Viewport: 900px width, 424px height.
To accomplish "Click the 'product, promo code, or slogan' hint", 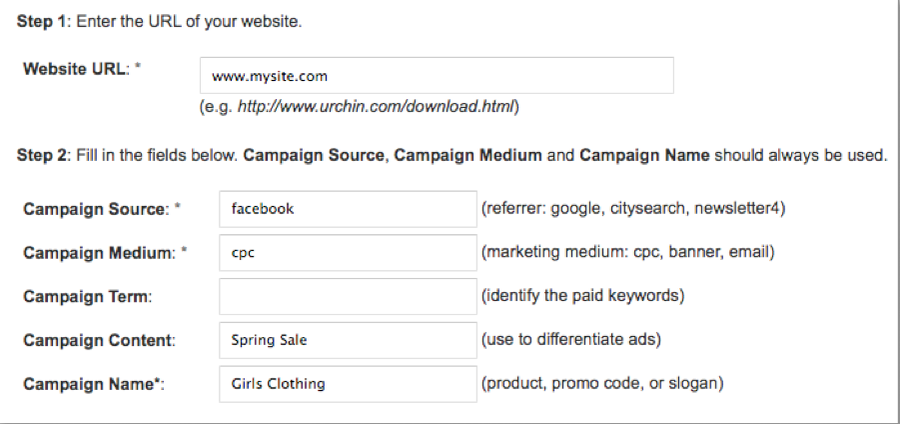I will (602, 383).
